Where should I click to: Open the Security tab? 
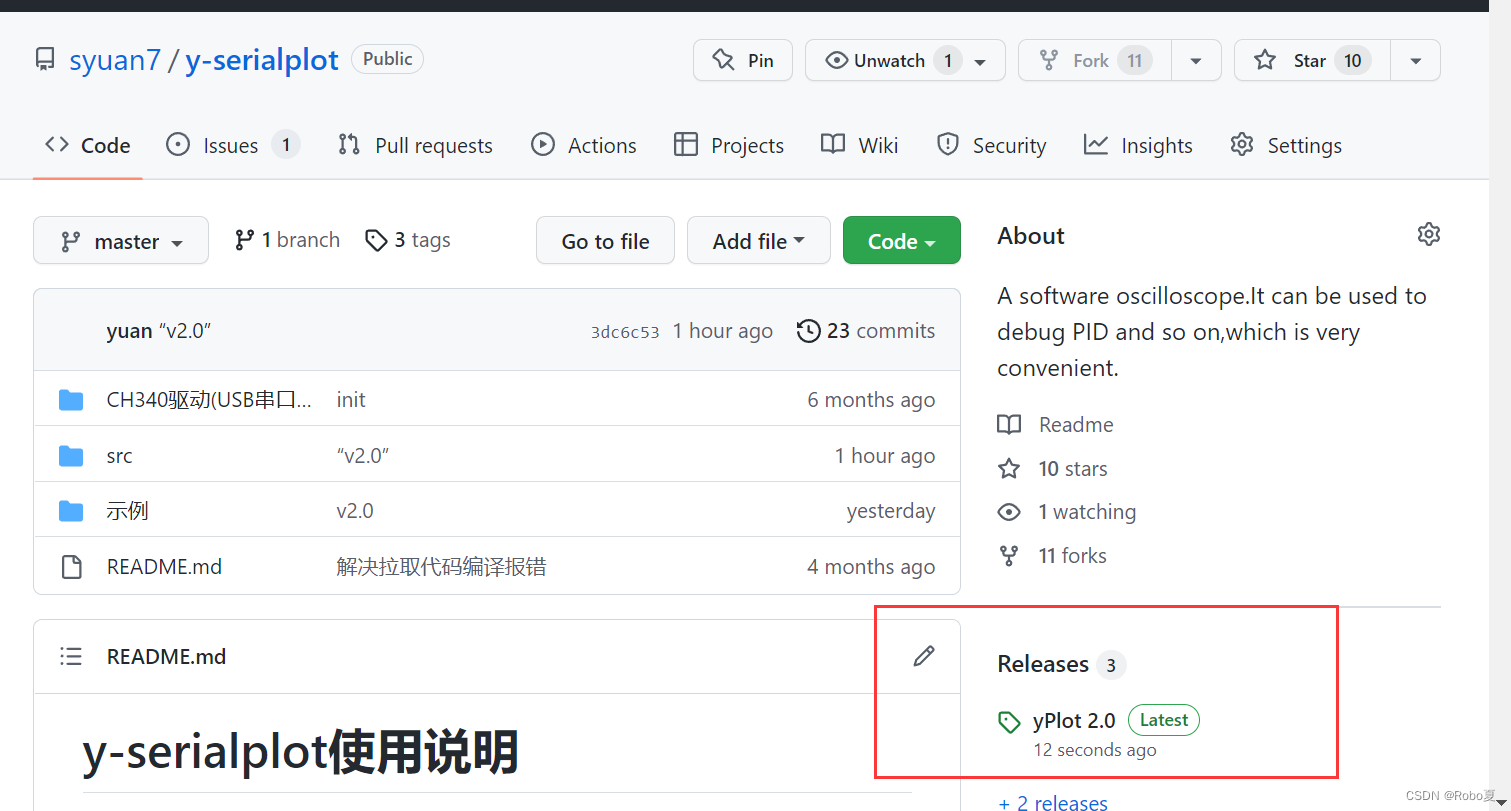point(991,145)
